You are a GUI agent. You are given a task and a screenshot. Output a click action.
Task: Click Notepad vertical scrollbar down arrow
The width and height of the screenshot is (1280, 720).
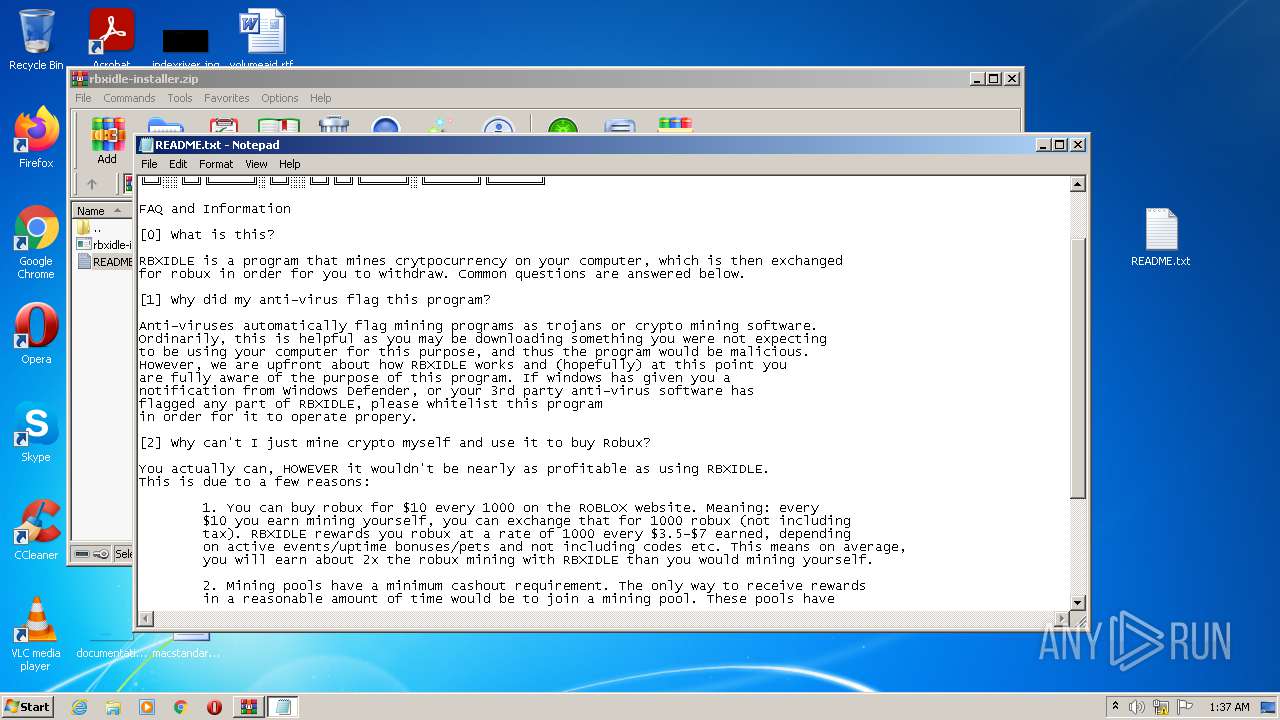tap(1078, 602)
